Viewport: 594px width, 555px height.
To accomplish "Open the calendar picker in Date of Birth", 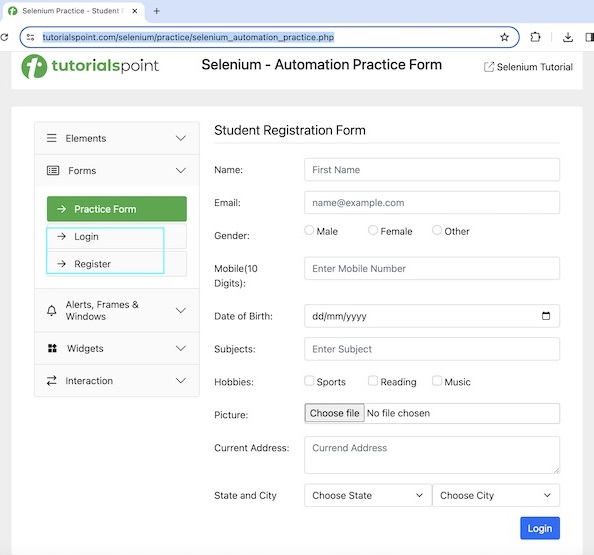I will [x=546, y=316].
